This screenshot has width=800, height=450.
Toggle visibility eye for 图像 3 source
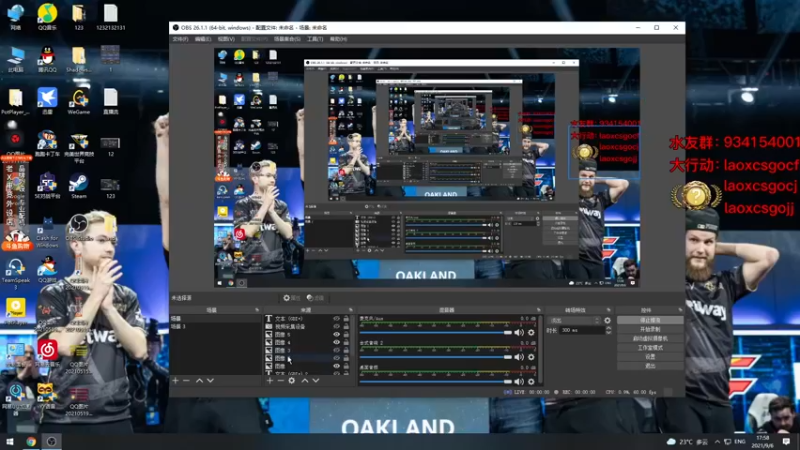[336, 351]
